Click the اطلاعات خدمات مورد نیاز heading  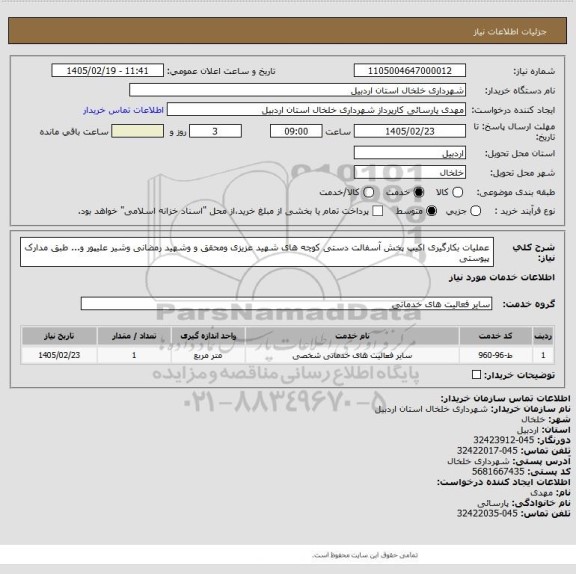[501, 277]
